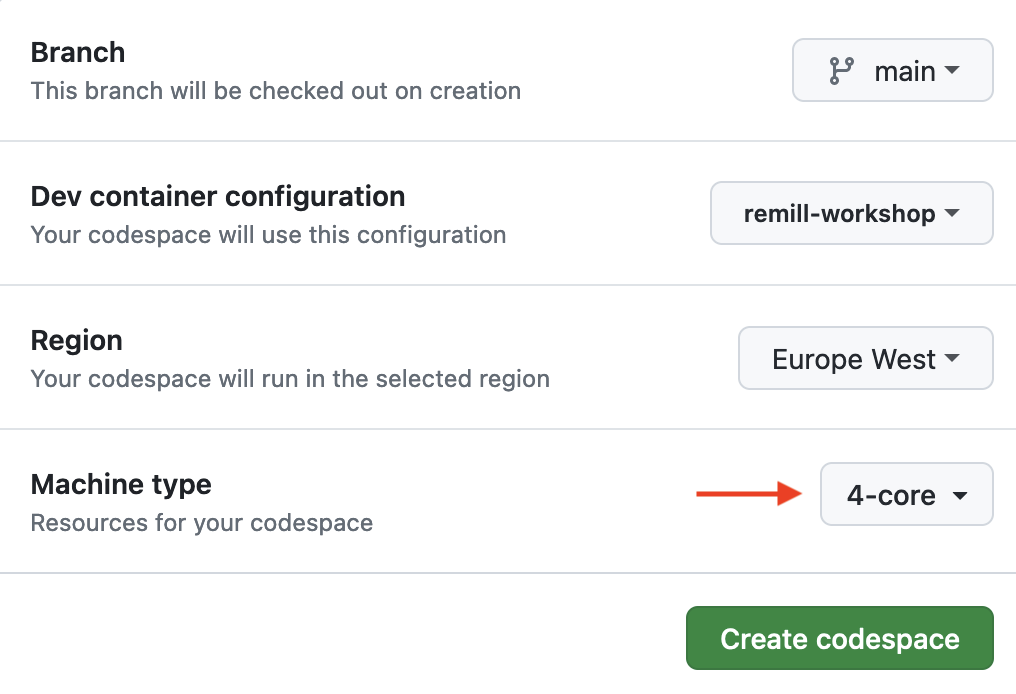Viewport: 1016px width, 694px height.
Task: Click the caret arrow beside Europe West
Action: (952, 359)
